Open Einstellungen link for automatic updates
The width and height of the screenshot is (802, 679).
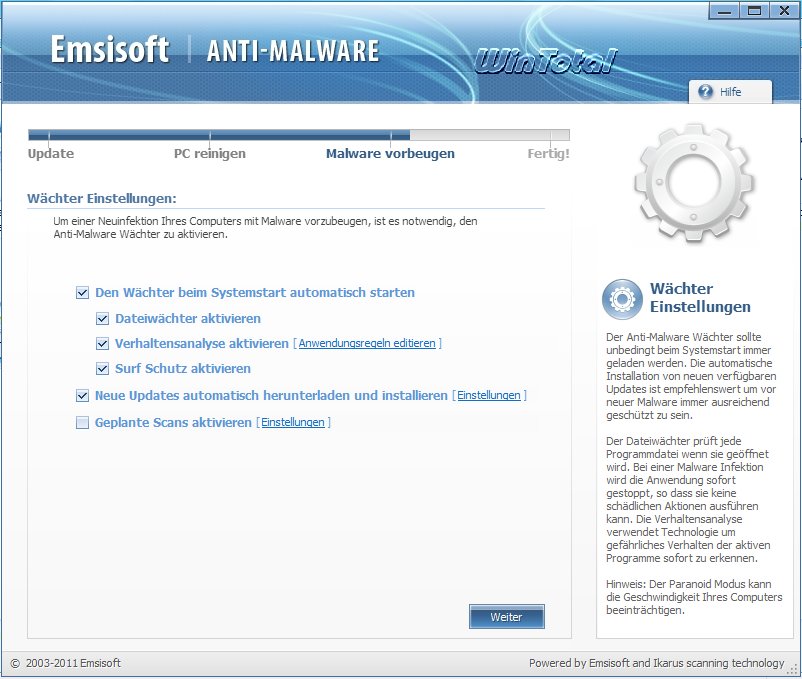[488, 395]
